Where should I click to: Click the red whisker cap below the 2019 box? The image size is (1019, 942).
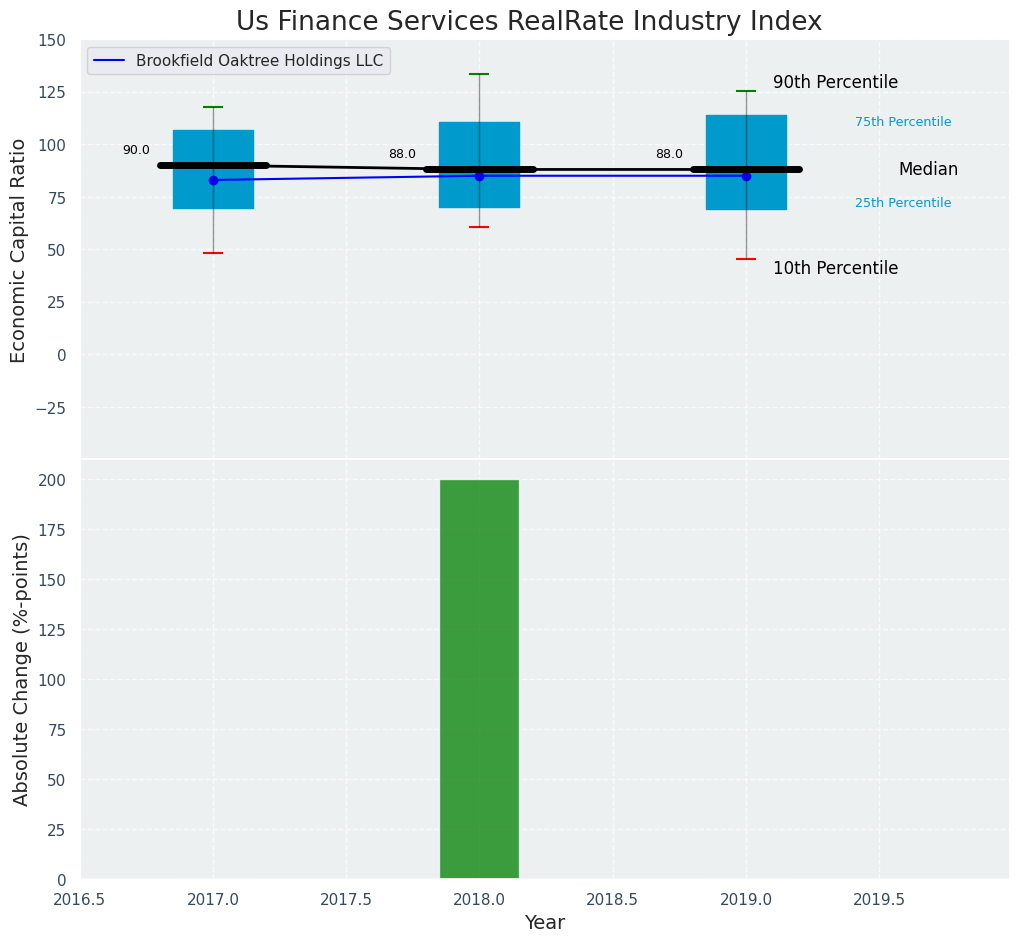pos(746,259)
